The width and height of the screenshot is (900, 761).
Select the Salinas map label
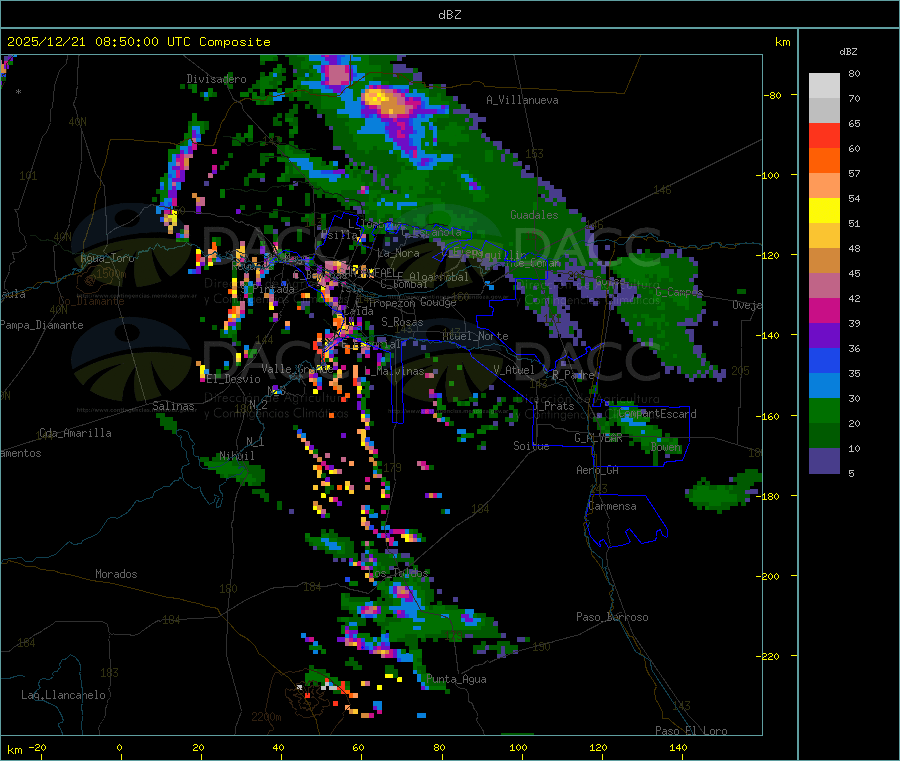pos(174,406)
